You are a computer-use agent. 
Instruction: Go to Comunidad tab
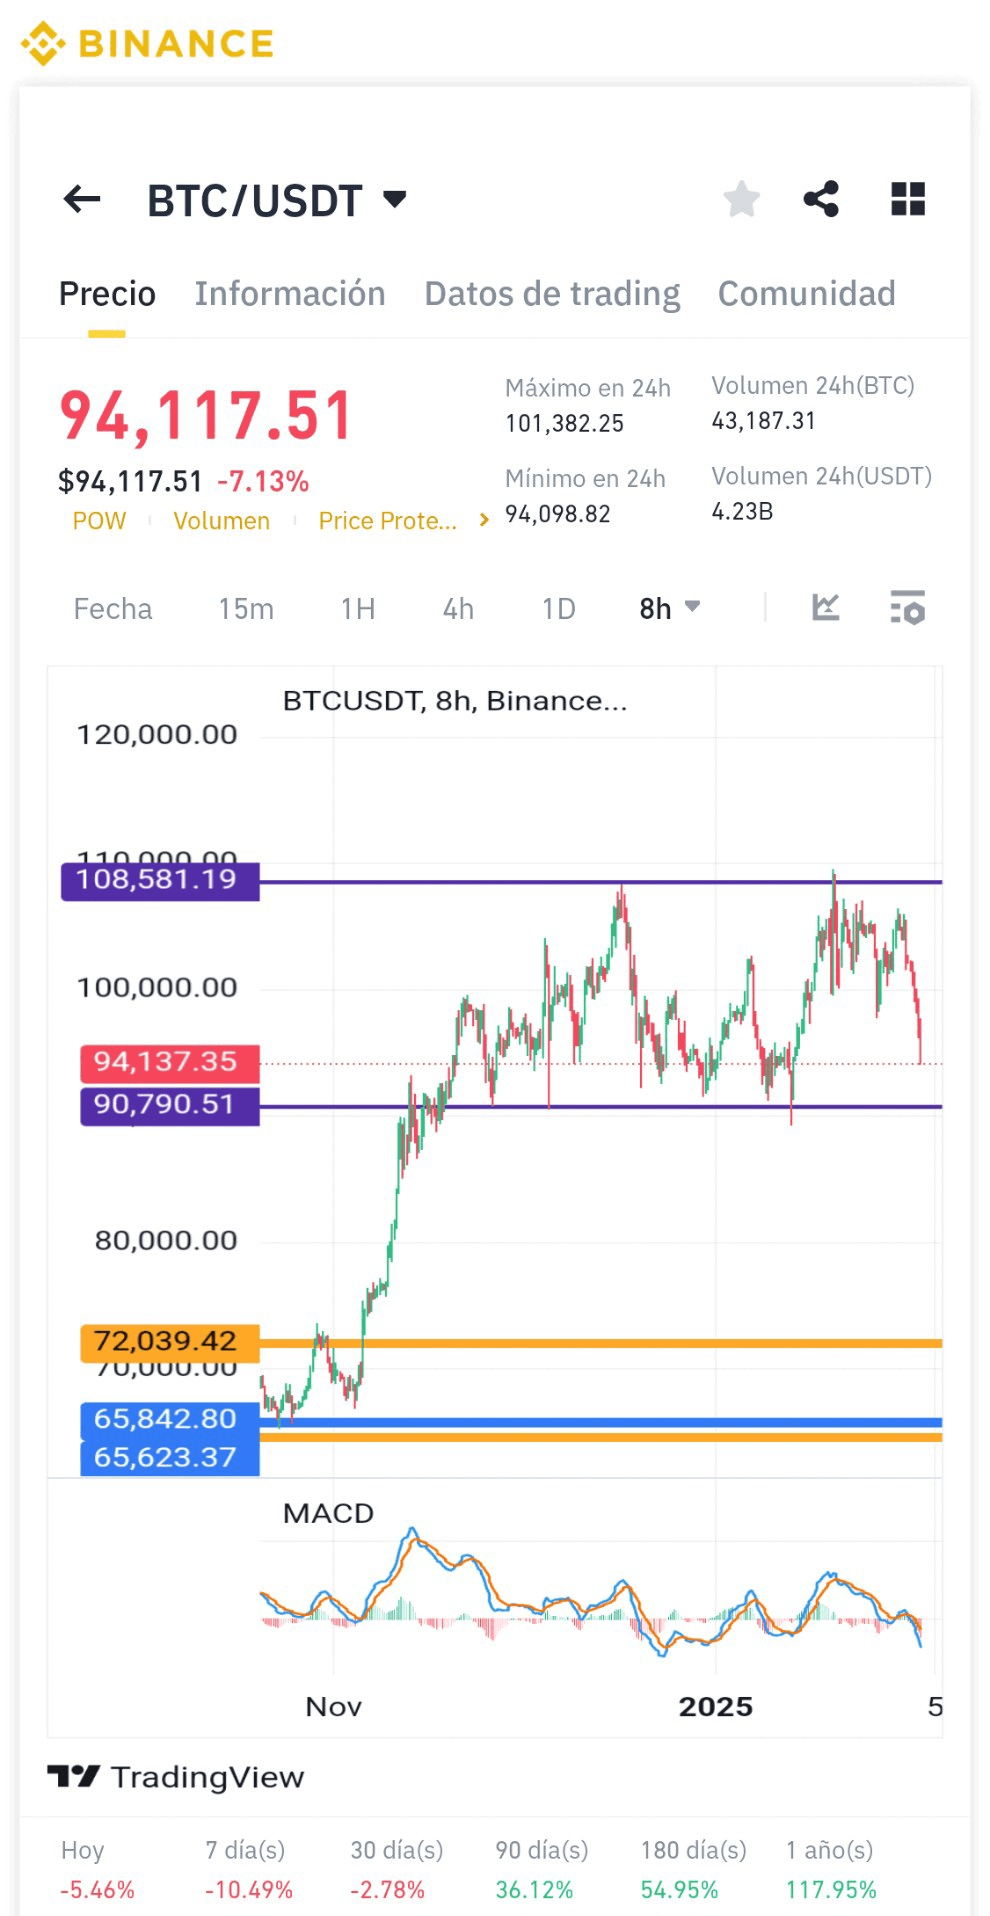tap(806, 294)
